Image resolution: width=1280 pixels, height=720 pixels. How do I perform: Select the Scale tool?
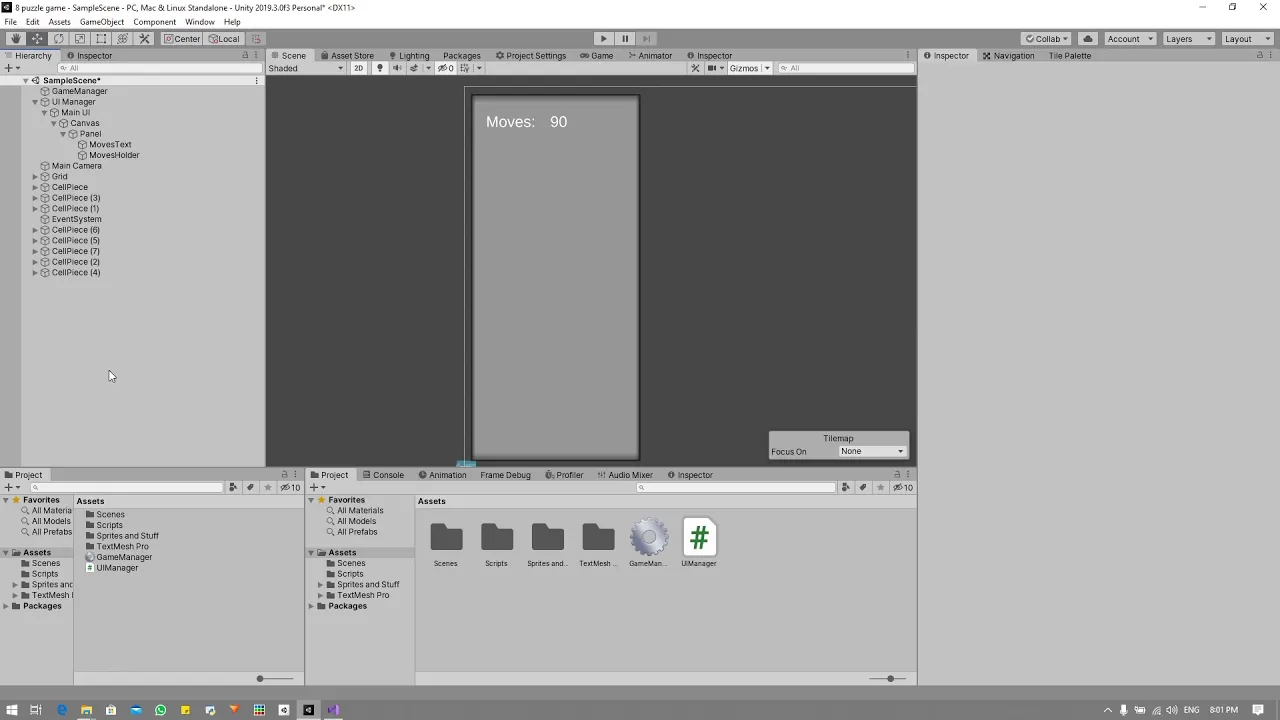pos(80,39)
